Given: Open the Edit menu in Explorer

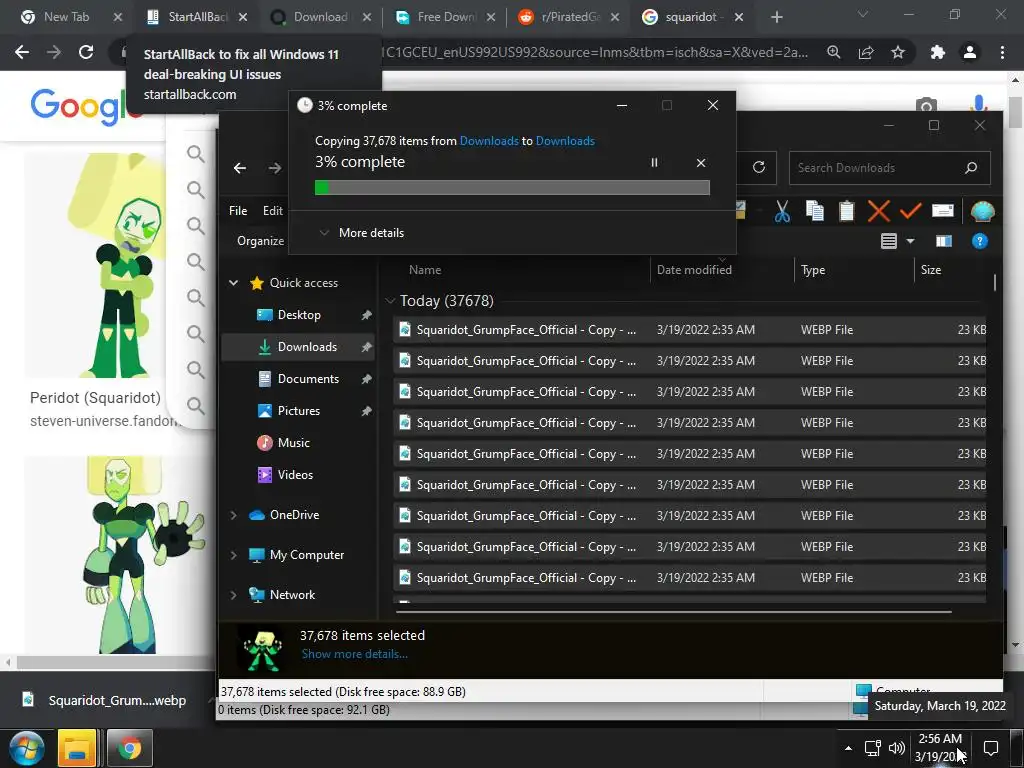Looking at the screenshot, I should [272, 210].
